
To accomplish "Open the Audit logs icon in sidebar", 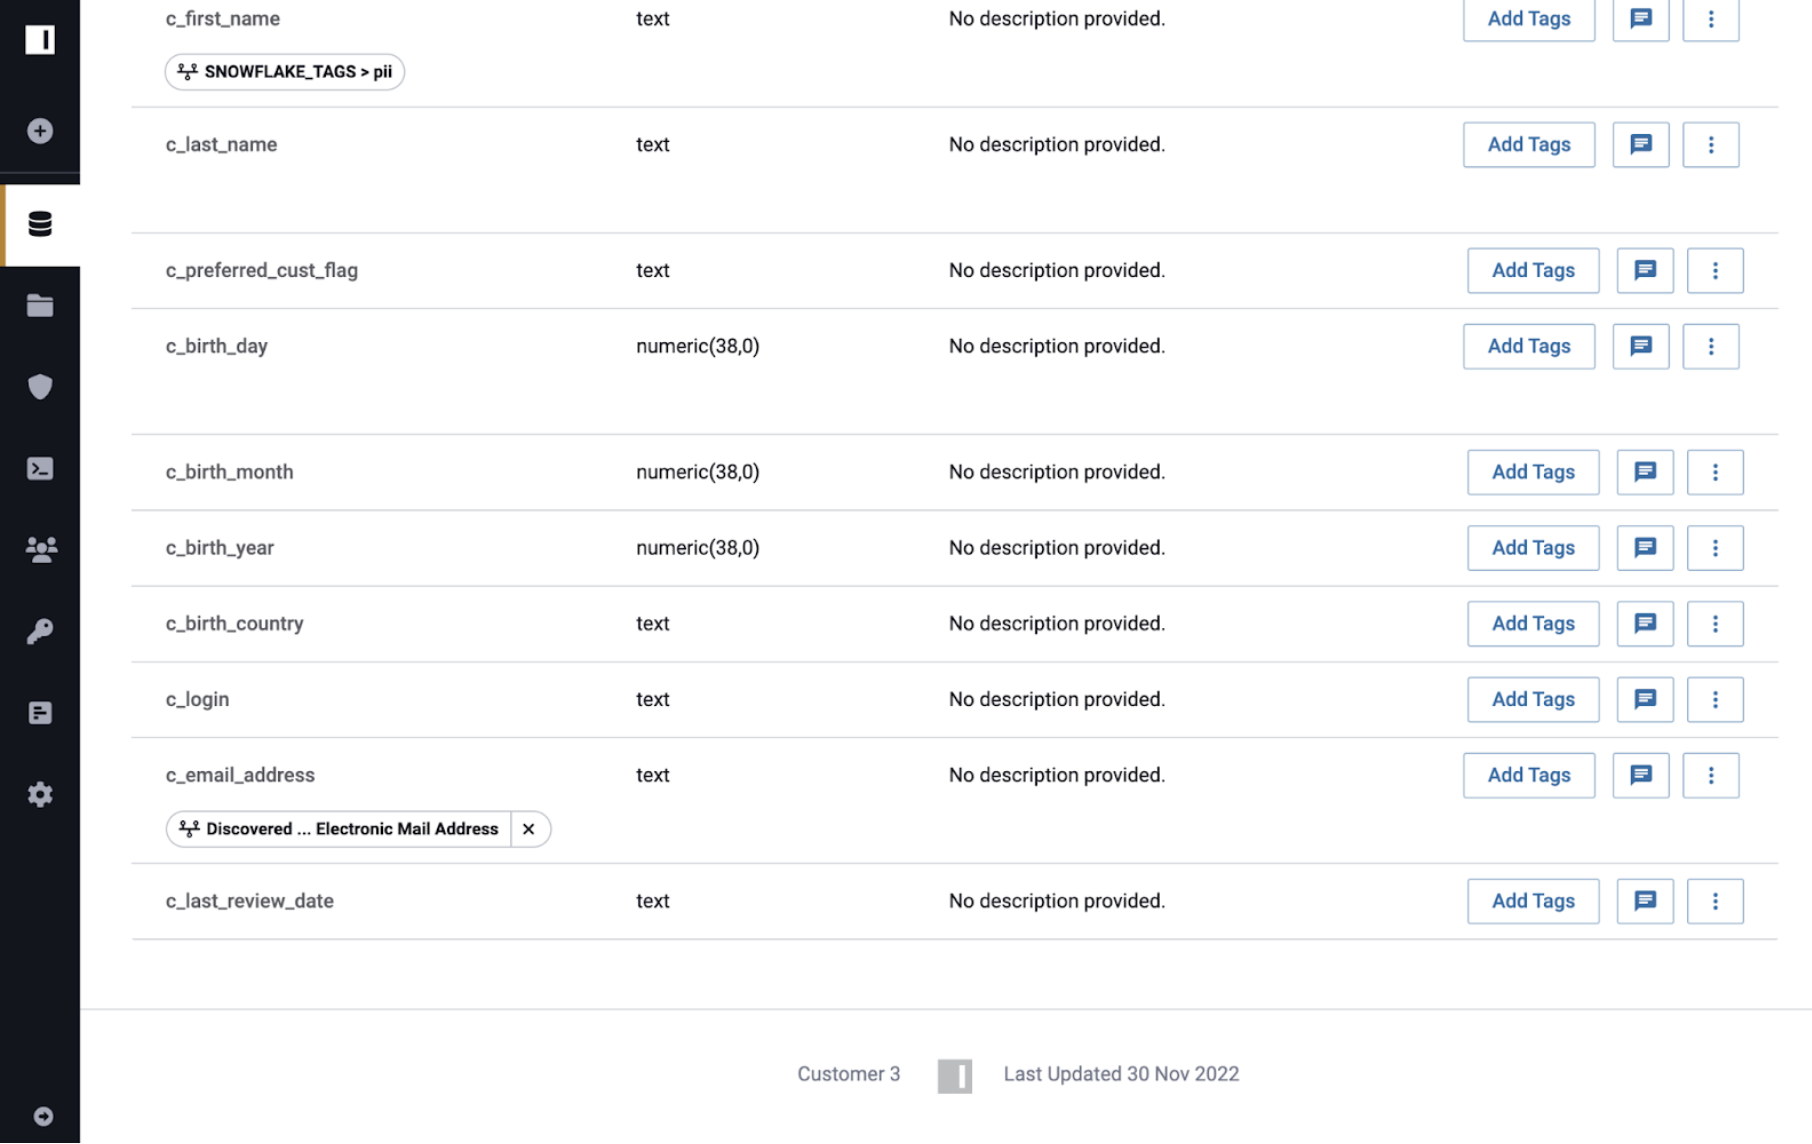I will click(x=40, y=713).
